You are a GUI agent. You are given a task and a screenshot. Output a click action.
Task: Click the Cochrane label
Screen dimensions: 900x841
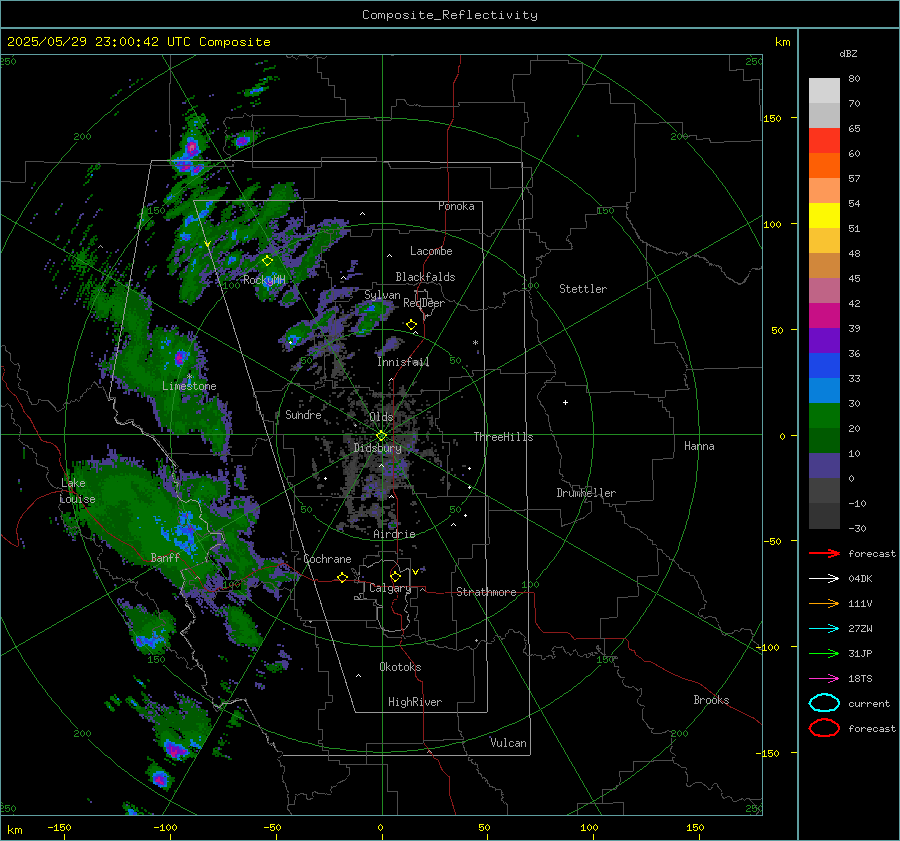pyautogui.click(x=327, y=559)
